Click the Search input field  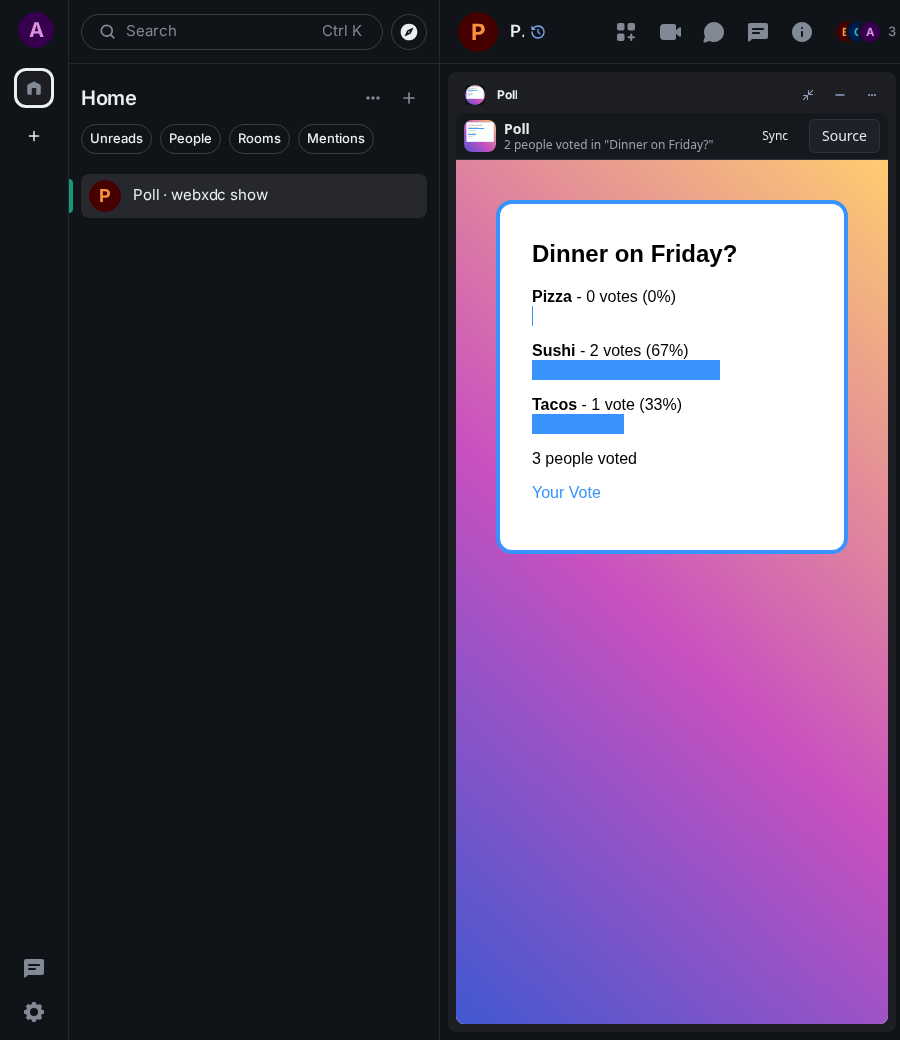(x=231, y=32)
